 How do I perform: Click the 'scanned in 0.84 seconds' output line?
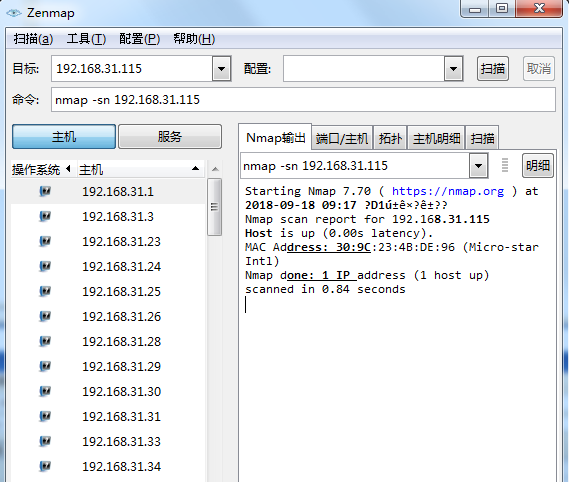tap(325, 289)
